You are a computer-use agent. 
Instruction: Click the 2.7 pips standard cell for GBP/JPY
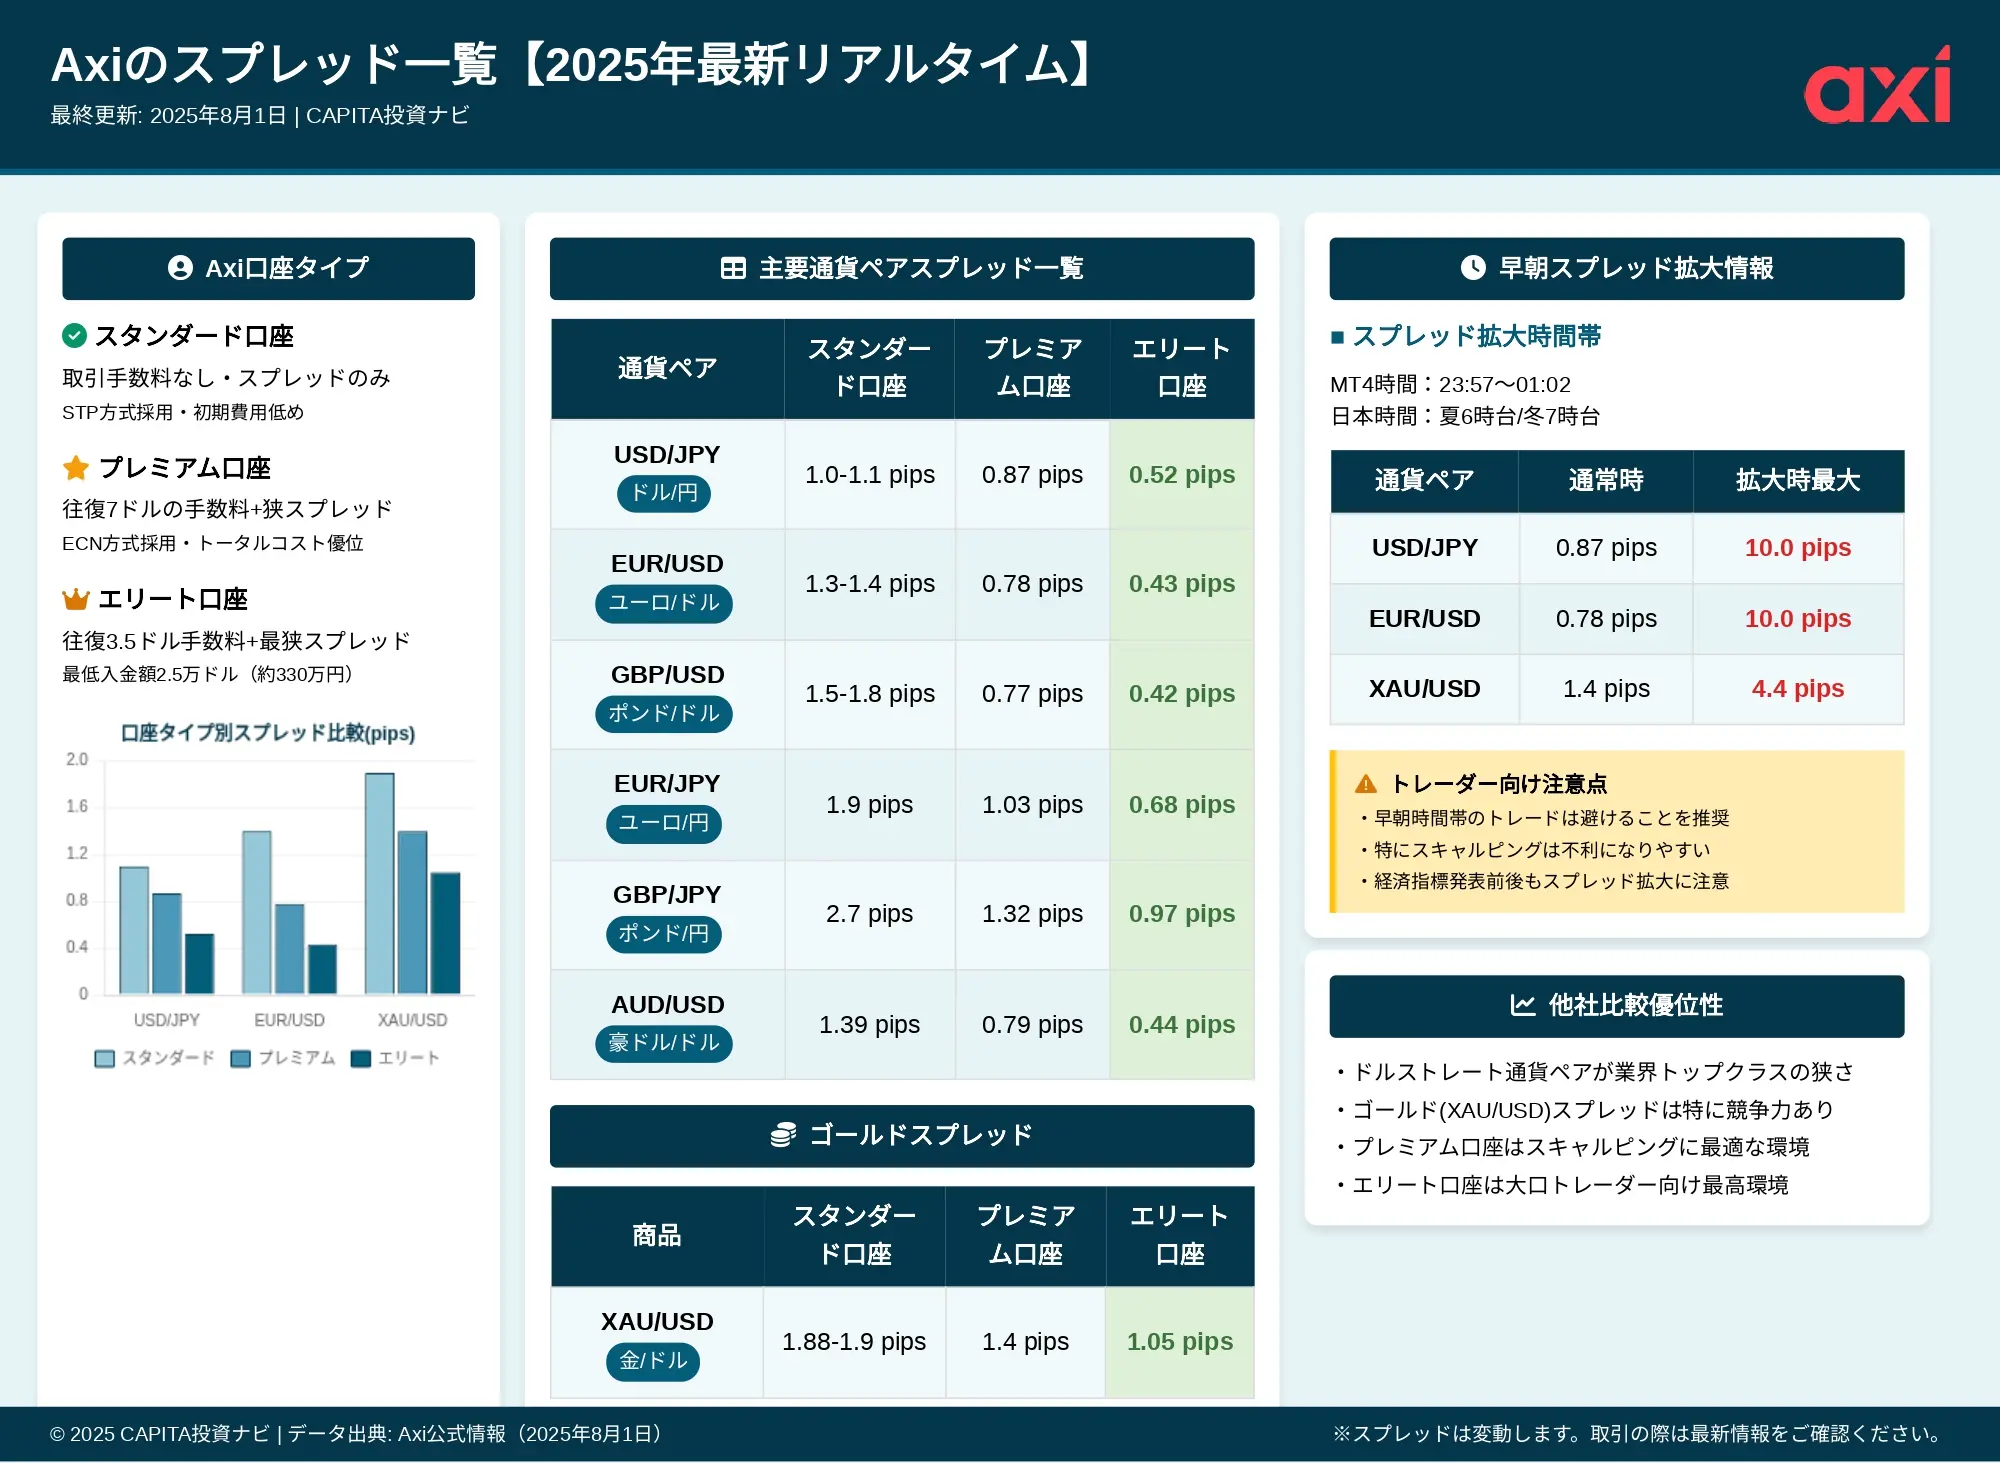pyautogui.click(x=870, y=914)
